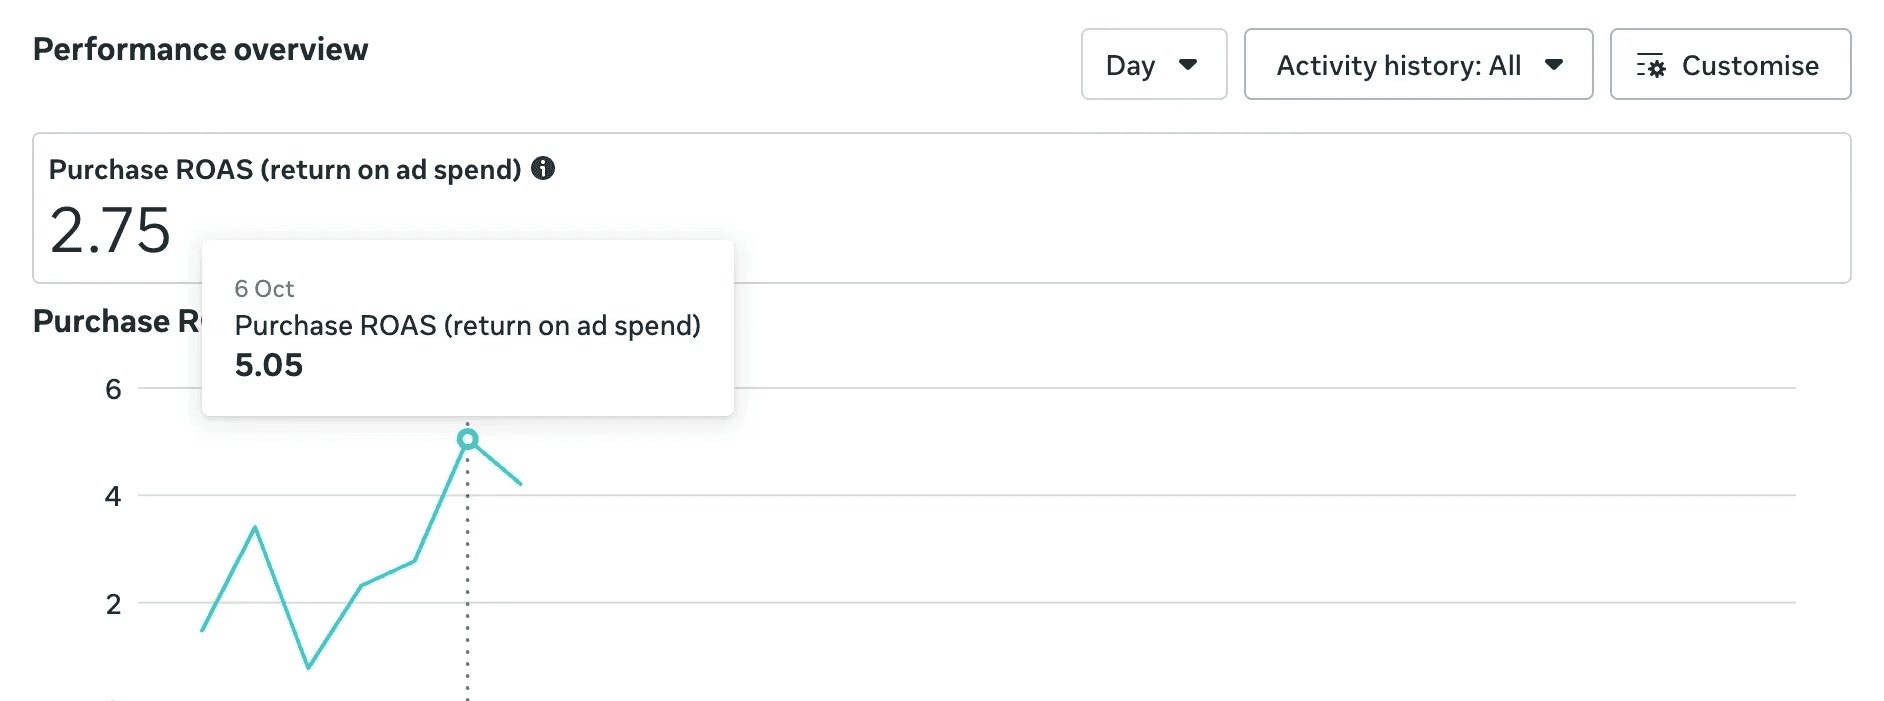Select the Purchase ROAS metric card title
The height and width of the screenshot is (701, 1884).
tap(284, 170)
